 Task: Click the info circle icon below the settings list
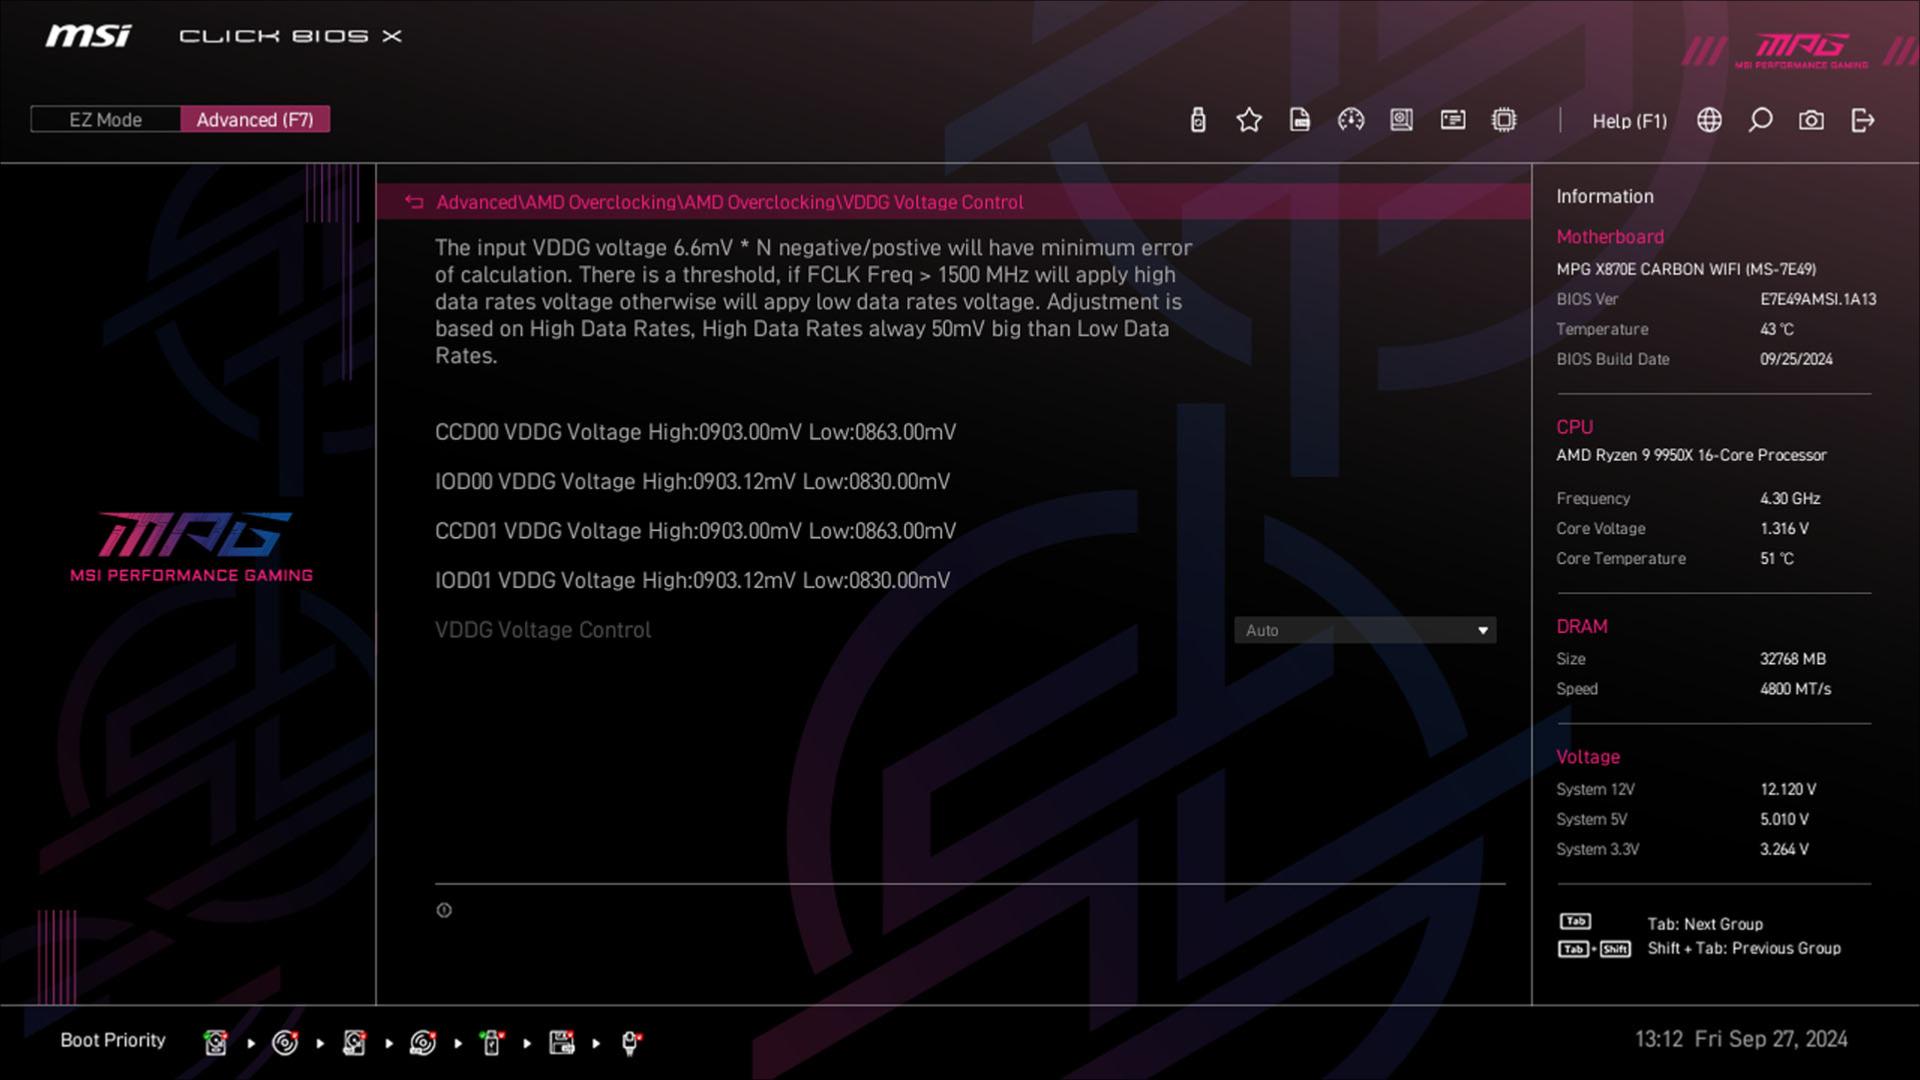tap(444, 910)
